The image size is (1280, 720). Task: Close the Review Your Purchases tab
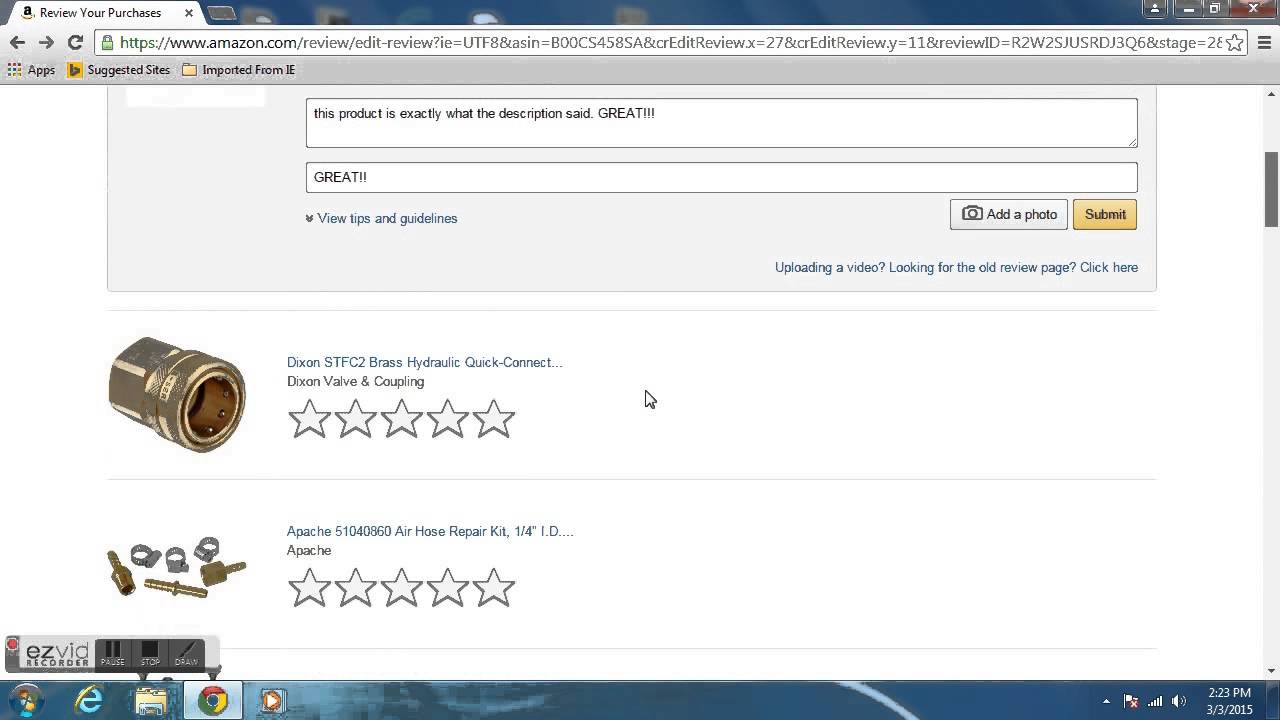pyautogui.click(x=188, y=13)
